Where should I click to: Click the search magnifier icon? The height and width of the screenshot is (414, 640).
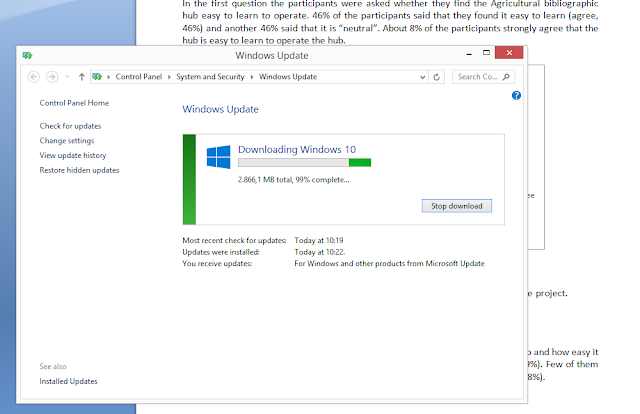(x=506, y=77)
